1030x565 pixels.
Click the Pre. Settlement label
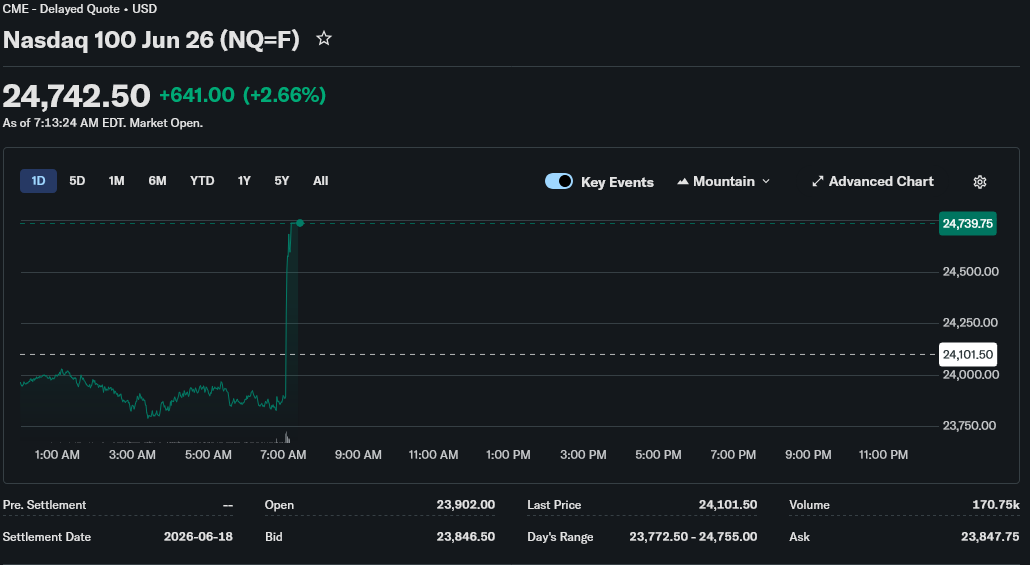pos(44,505)
